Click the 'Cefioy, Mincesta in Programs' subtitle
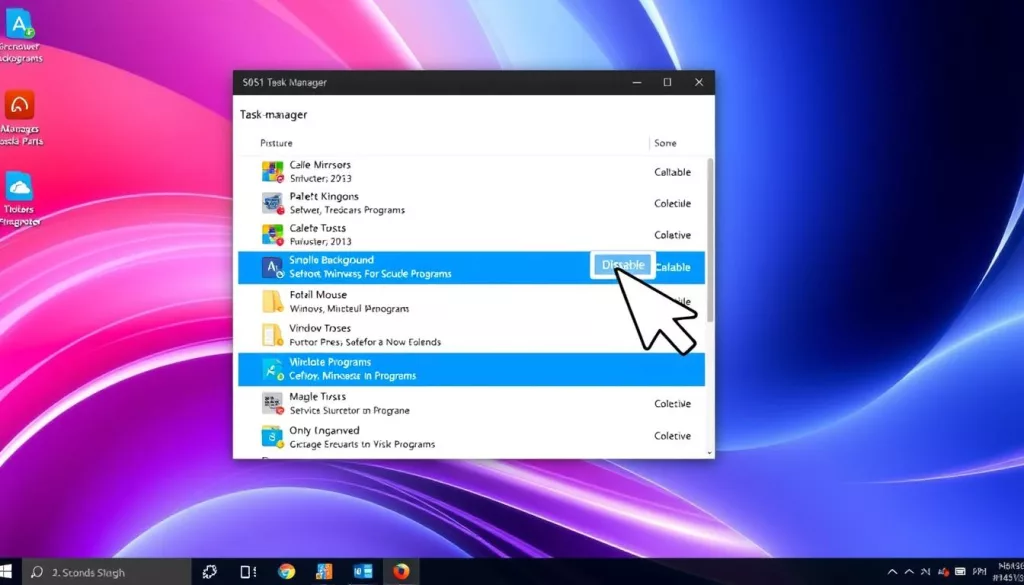Viewport: 1024px width, 585px height. coord(353,376)
